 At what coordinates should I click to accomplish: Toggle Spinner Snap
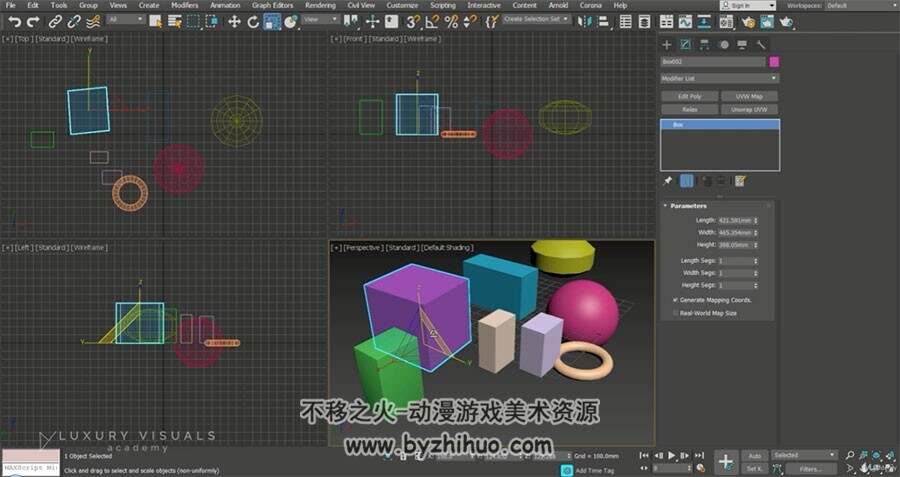[x=470, y=22]
